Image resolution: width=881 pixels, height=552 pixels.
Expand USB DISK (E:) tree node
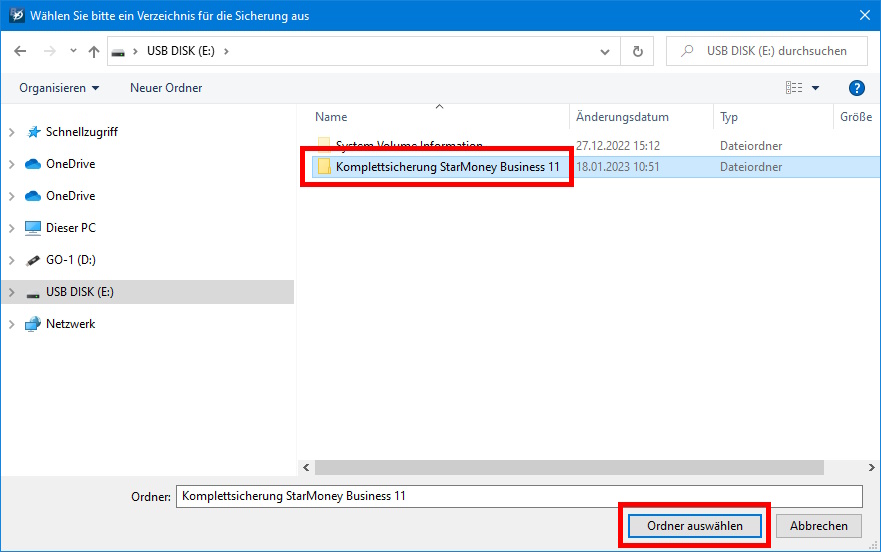coord(12,292)
